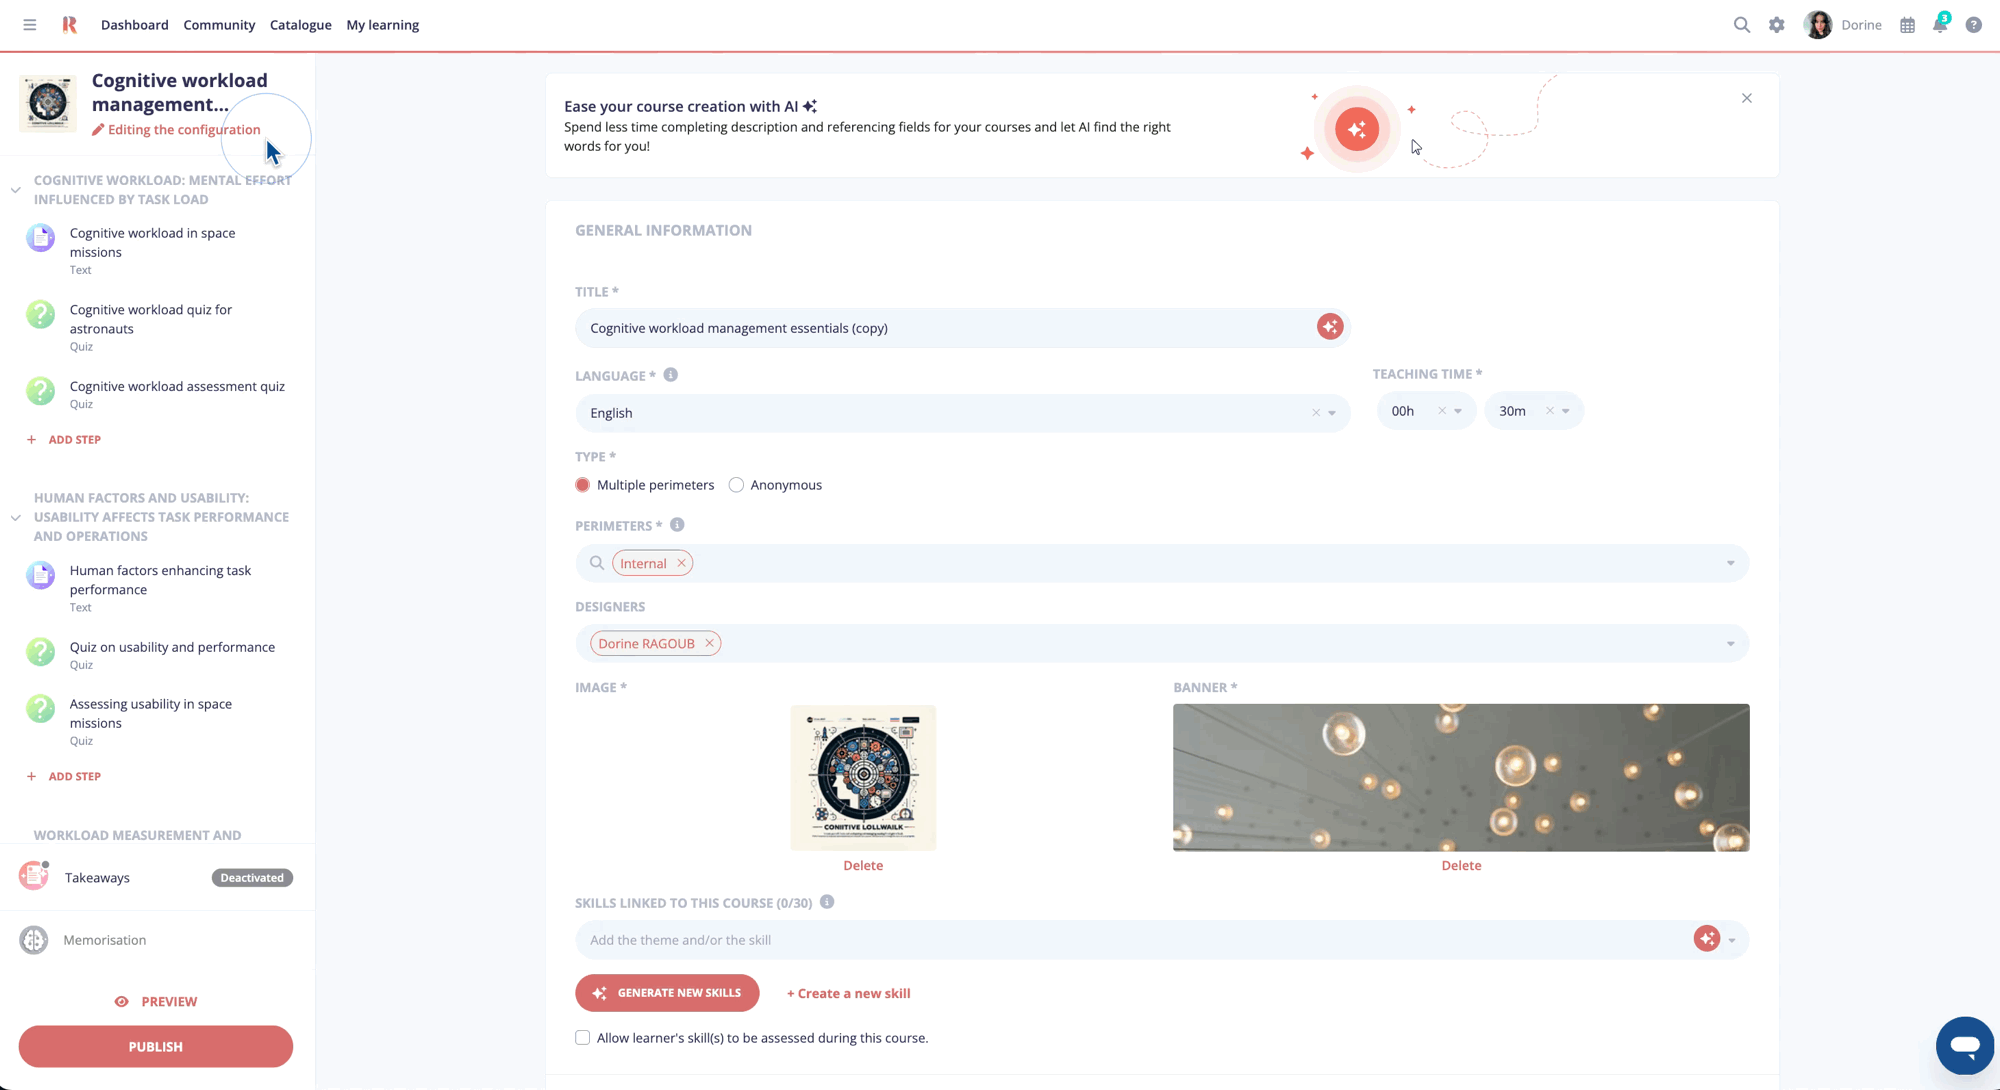Go to the Catalogue menu
Viewport: 2000px width, 1090px height.
pyautogui.click(x=300, y=25)
